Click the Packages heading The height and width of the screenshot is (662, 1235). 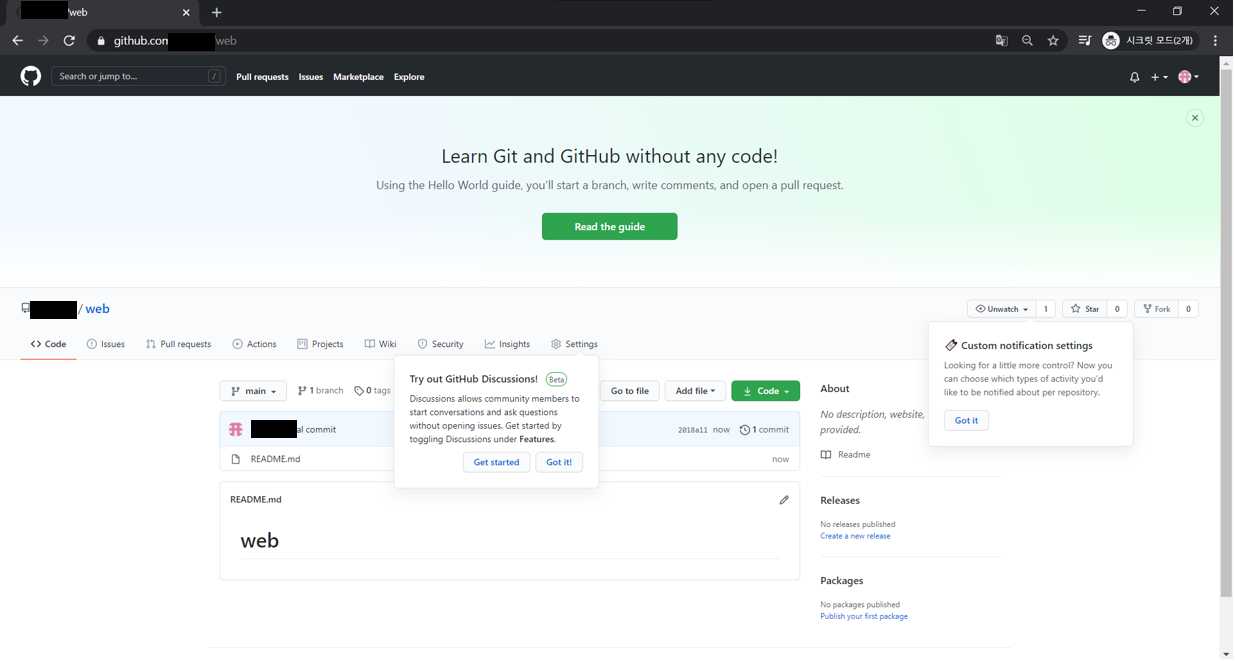pyautogui.click(x=842, y=580)
